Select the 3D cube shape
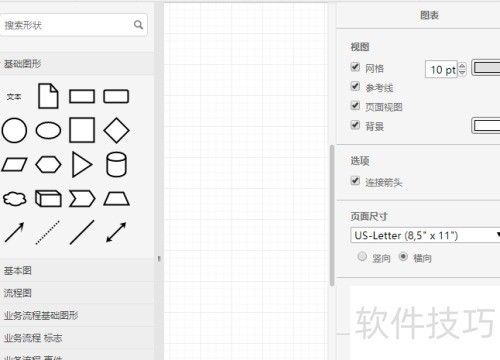The width and height of the screenshot is (500, 360). click(x=48, y=199)
